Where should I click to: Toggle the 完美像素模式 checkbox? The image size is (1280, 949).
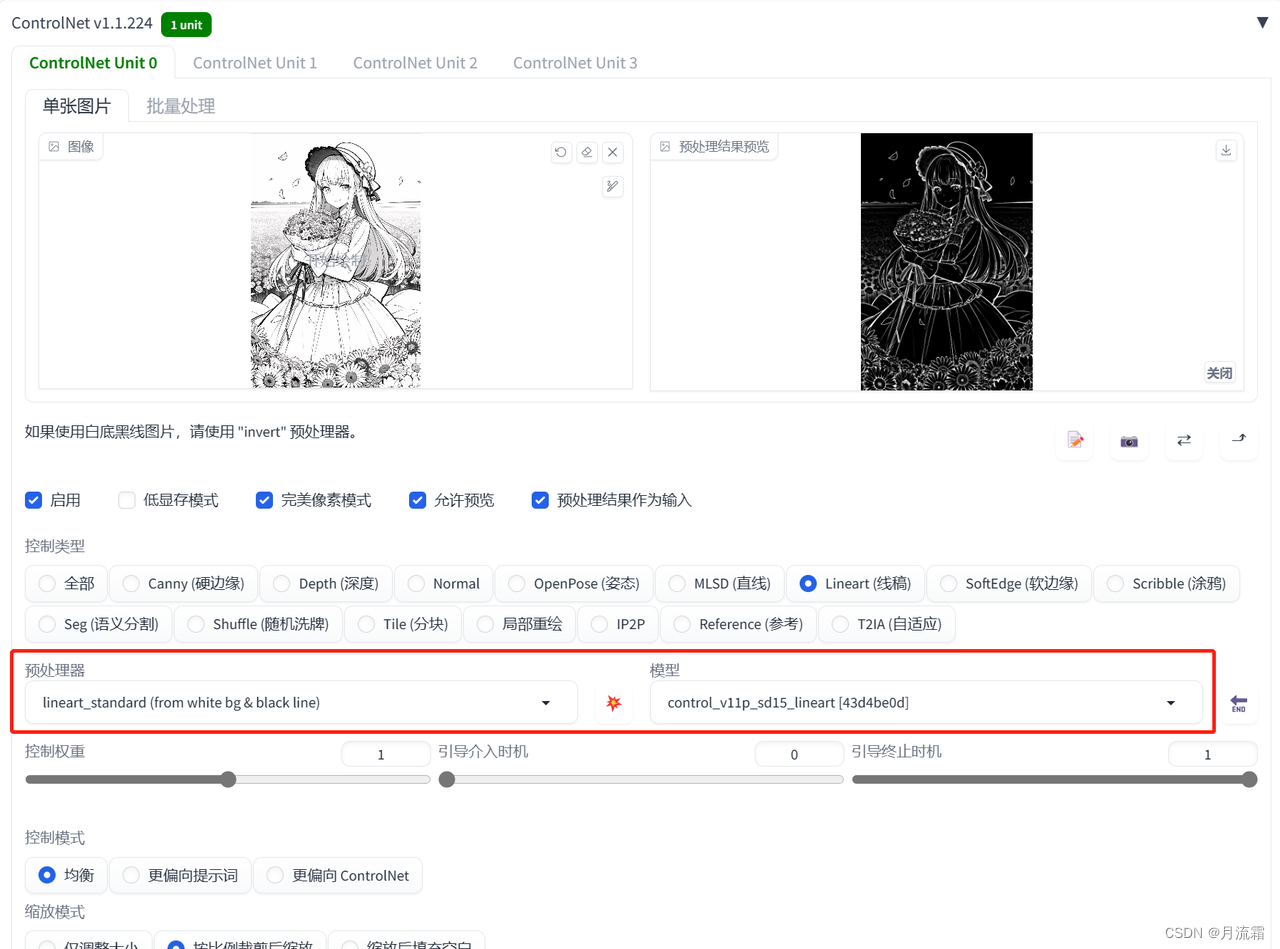coord(264,500)
